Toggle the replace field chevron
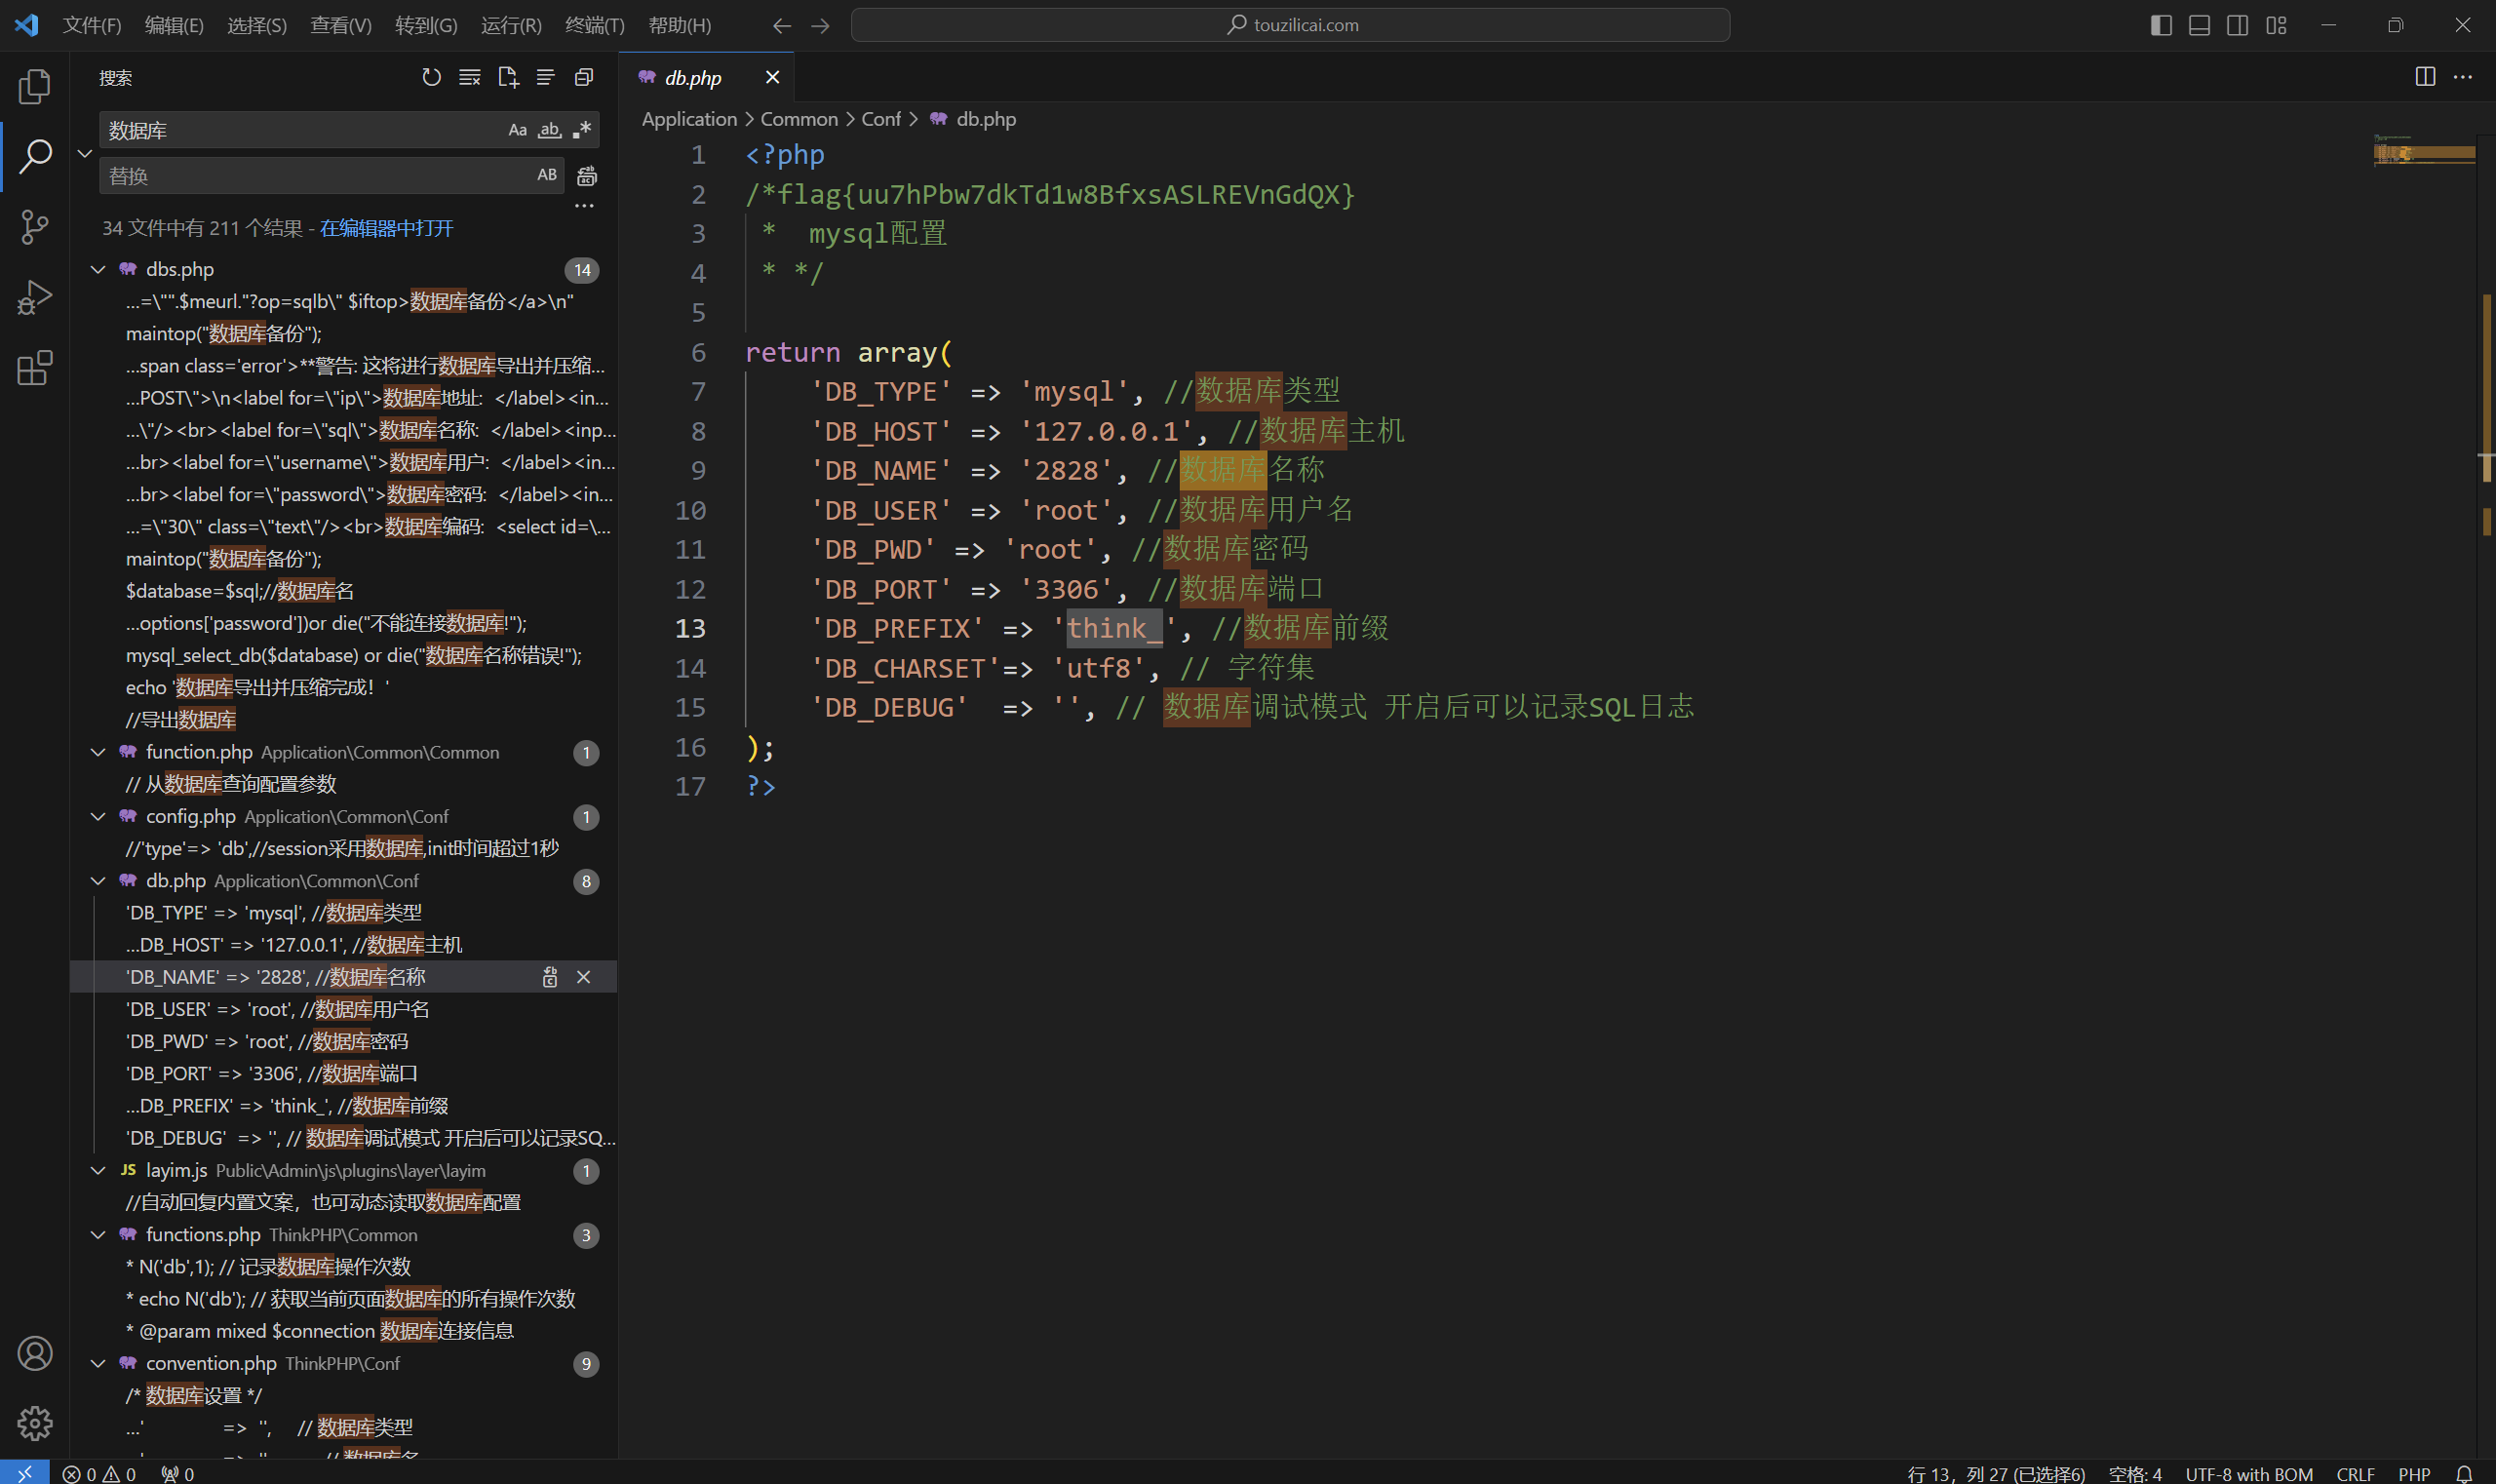2496x1484 pixels. (85, 153)
